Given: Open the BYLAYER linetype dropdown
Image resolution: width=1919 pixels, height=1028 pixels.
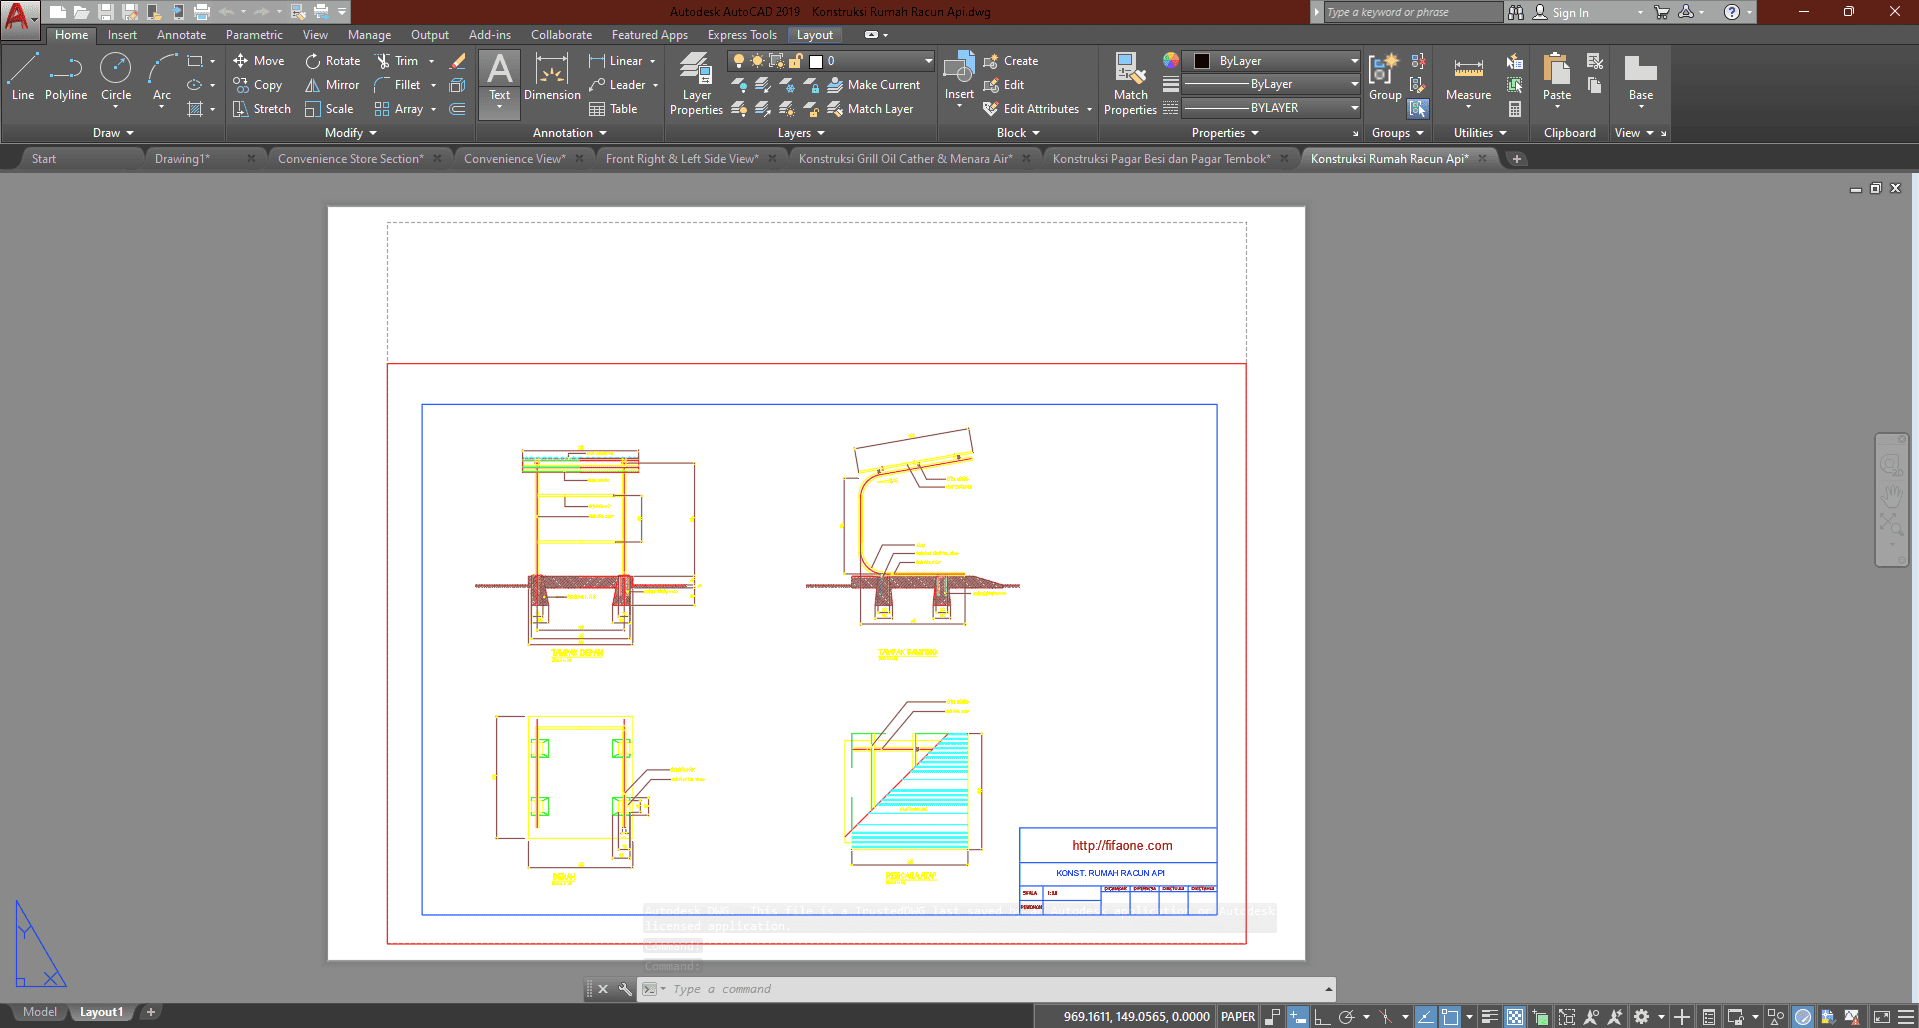Looking at the screenshot, I should (x=1271, y=108).
